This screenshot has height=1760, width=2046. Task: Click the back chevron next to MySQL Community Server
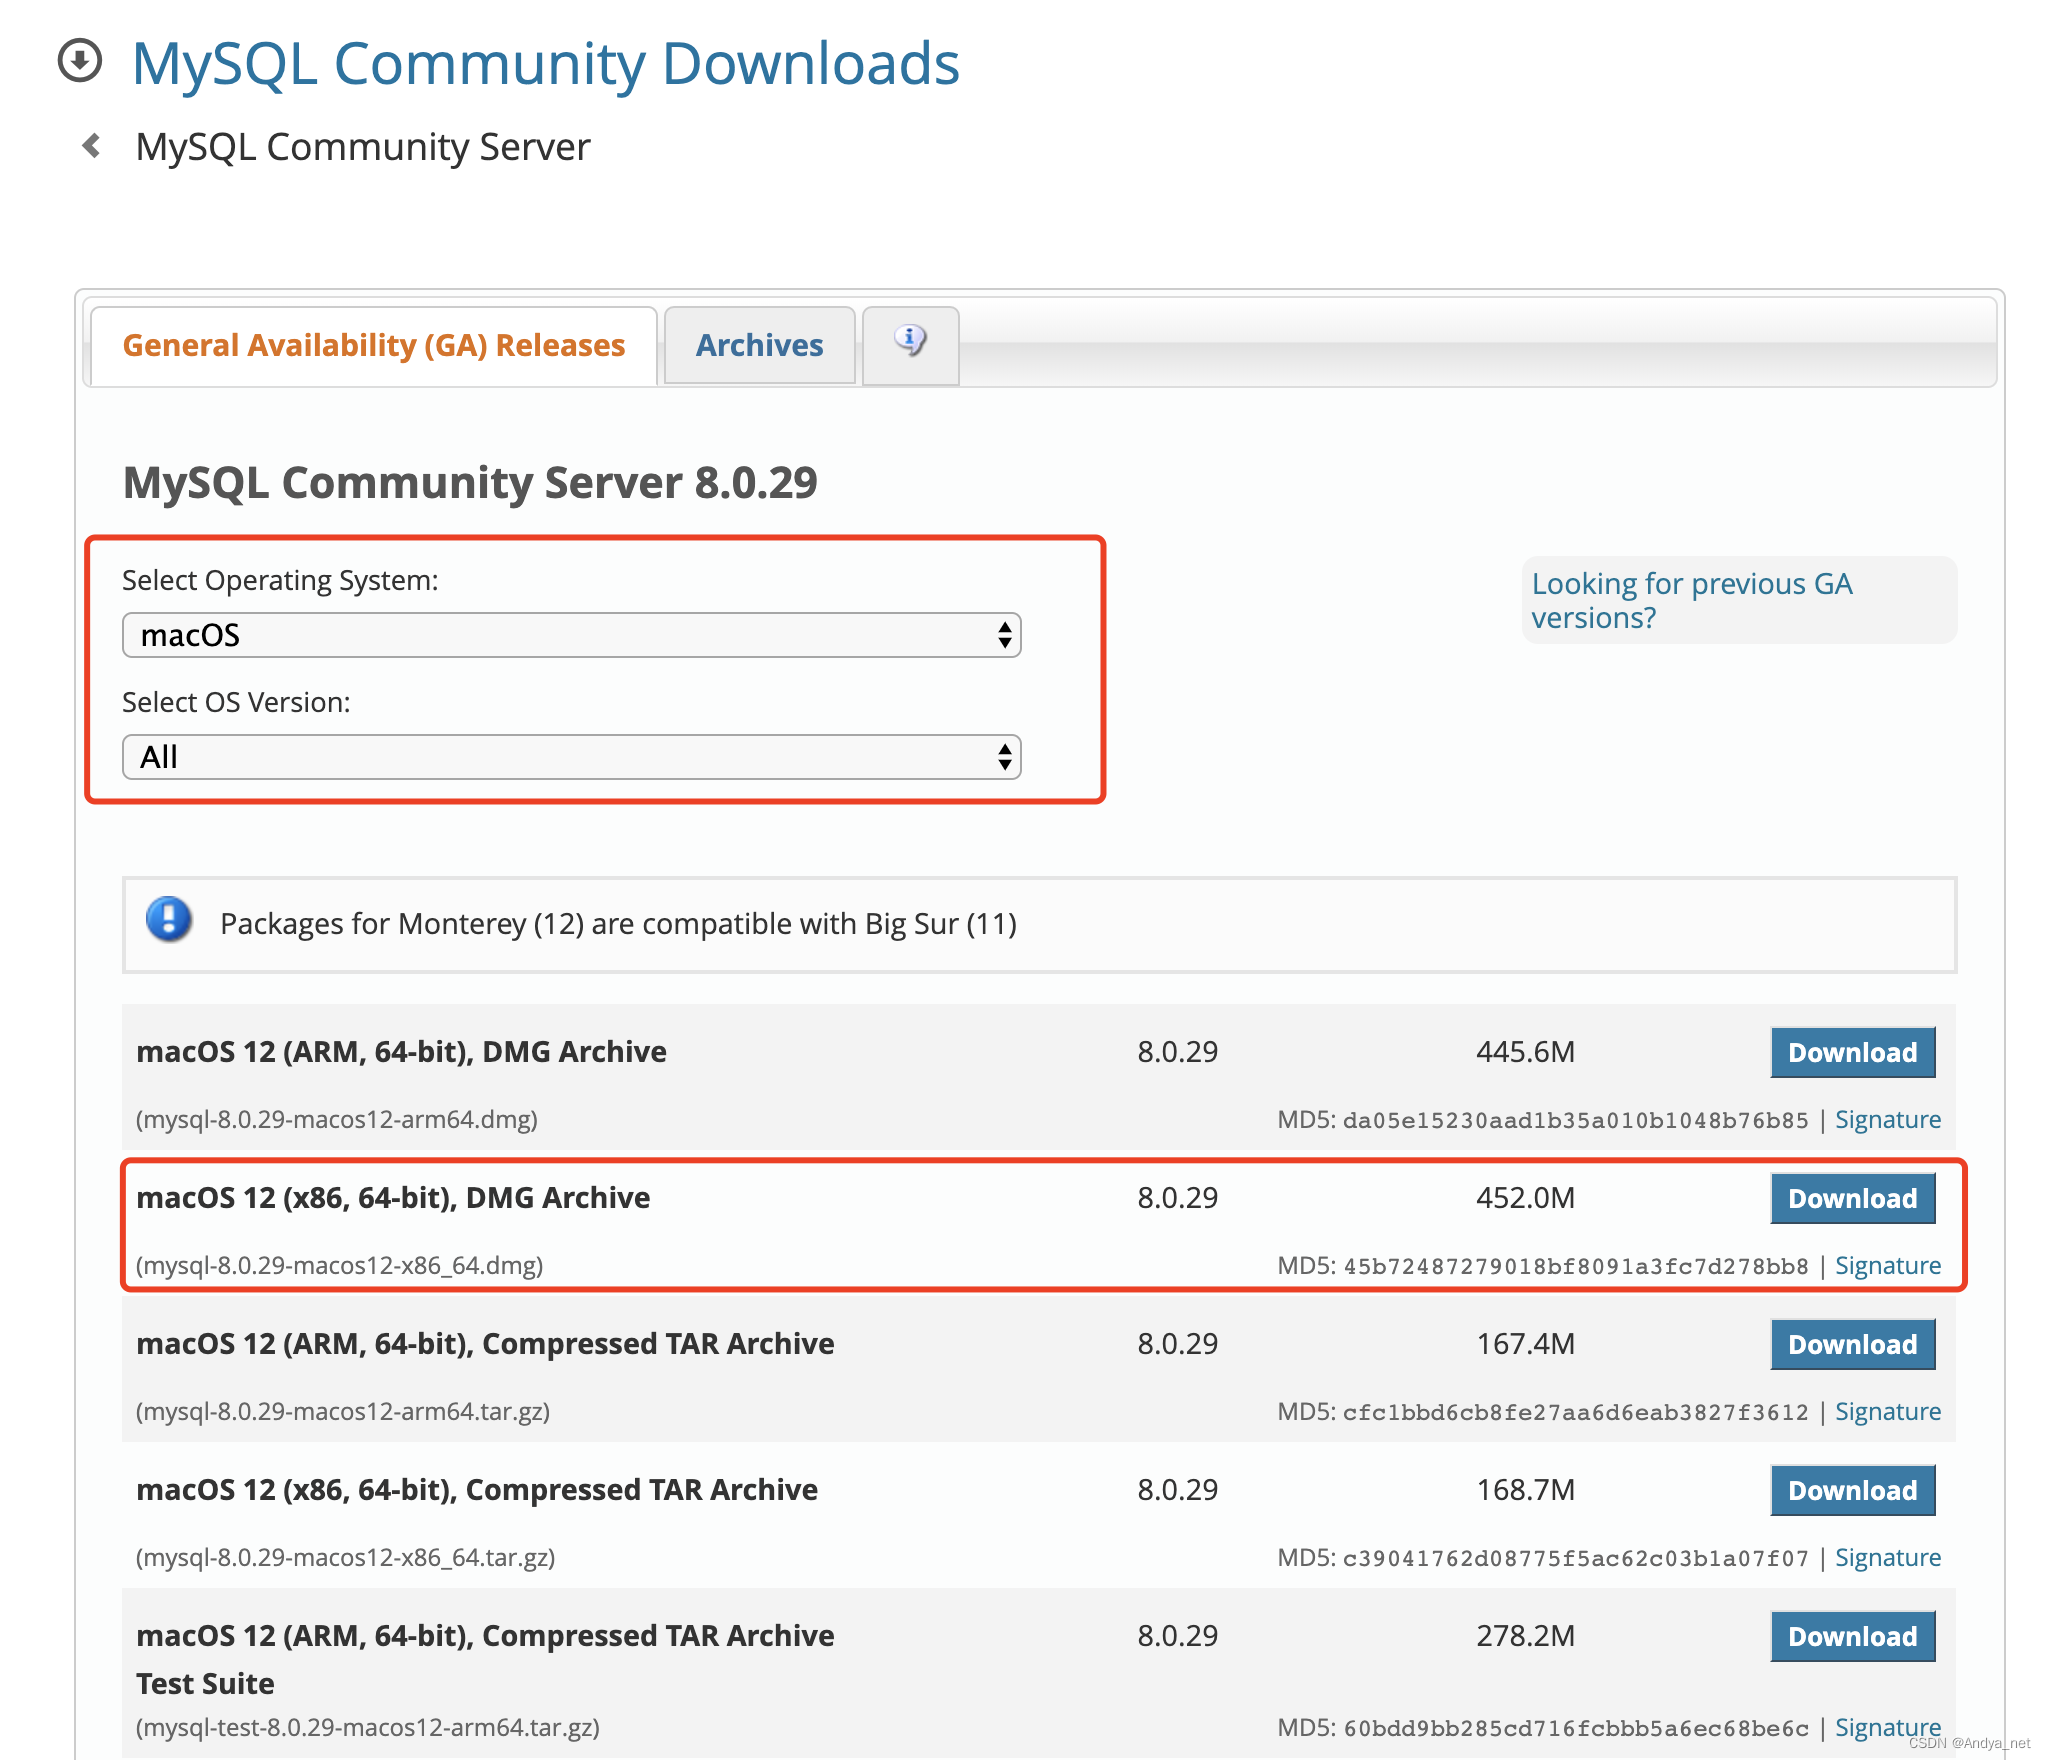pos(91,146)
